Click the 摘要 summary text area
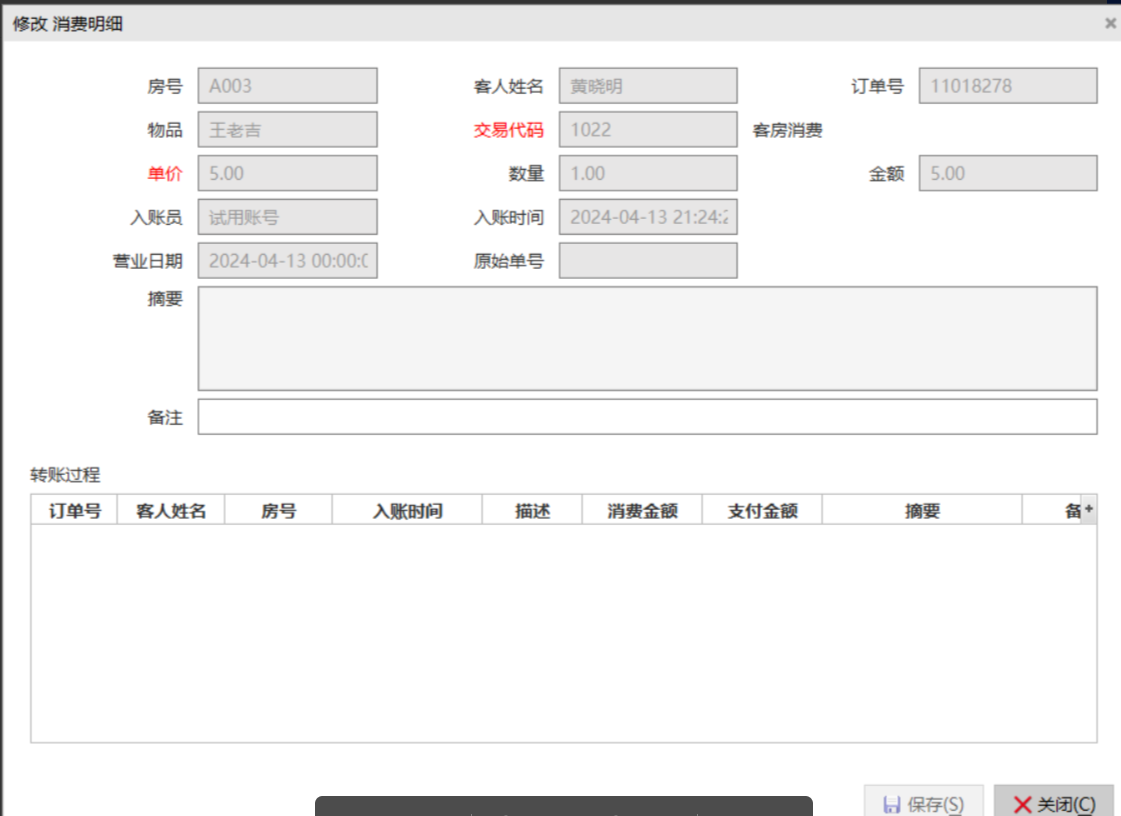The image size is (1121, 816). (647, 338)
